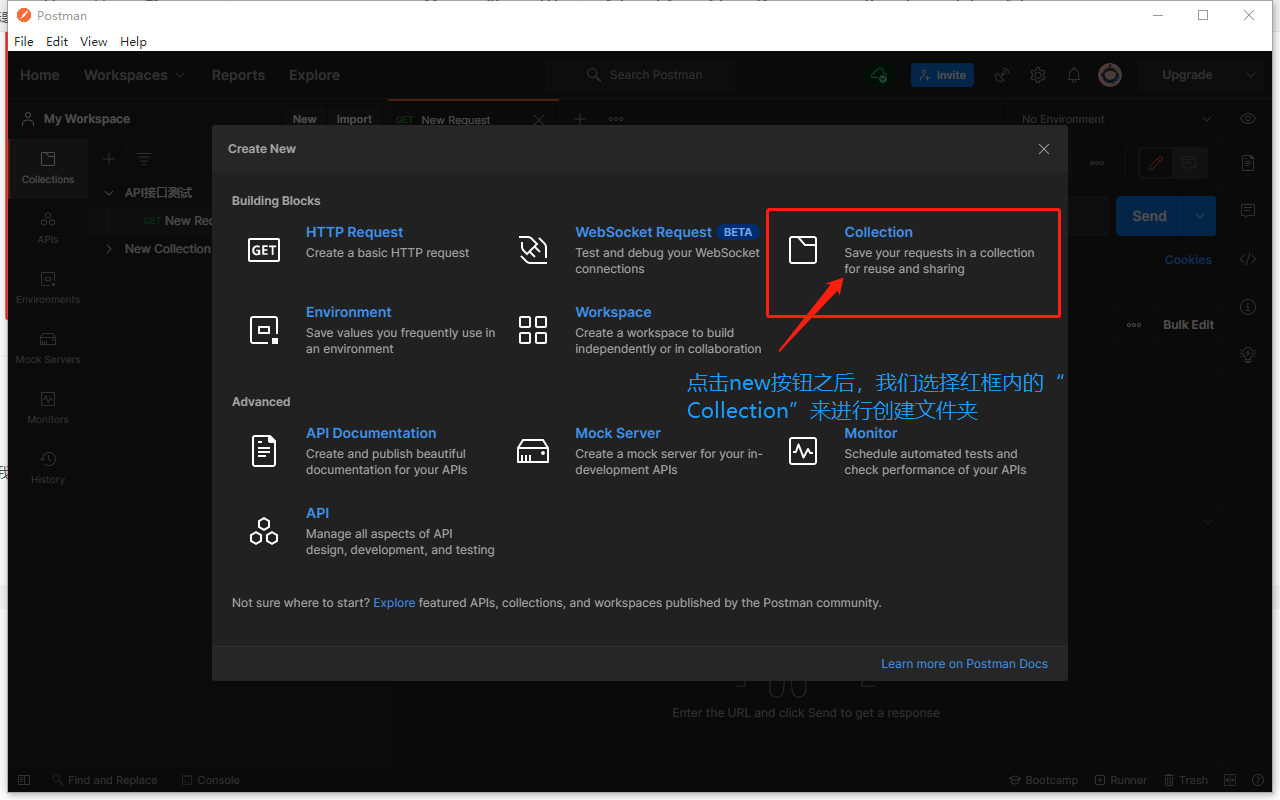This screenshot has height=800, width=1280.
Task: Close the Create New dialog
Action: [x=1044, y=149]
